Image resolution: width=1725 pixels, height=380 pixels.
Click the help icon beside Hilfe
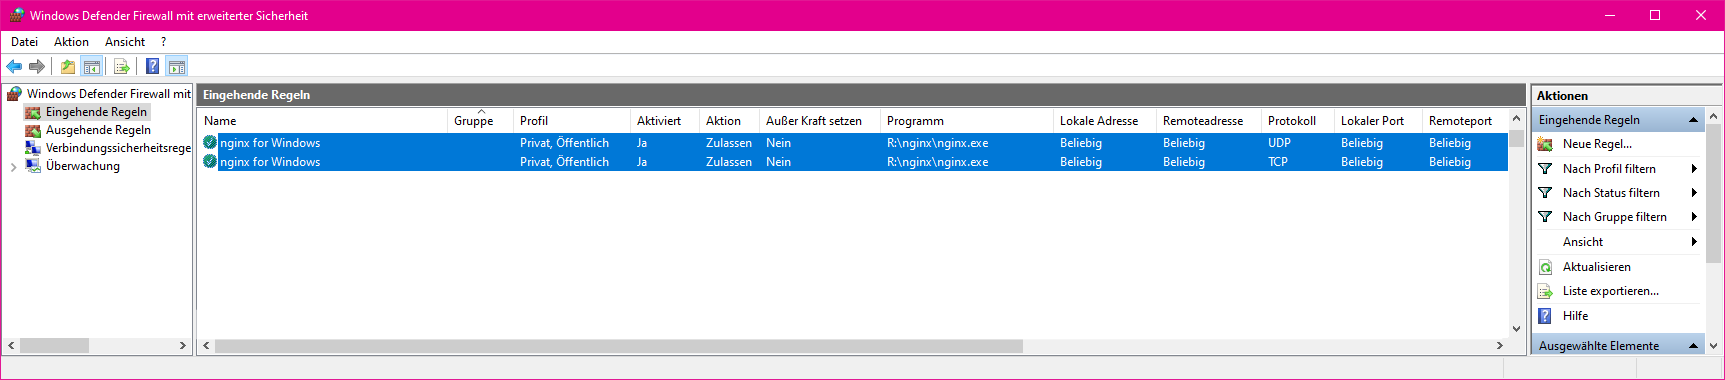point(1545,316)
